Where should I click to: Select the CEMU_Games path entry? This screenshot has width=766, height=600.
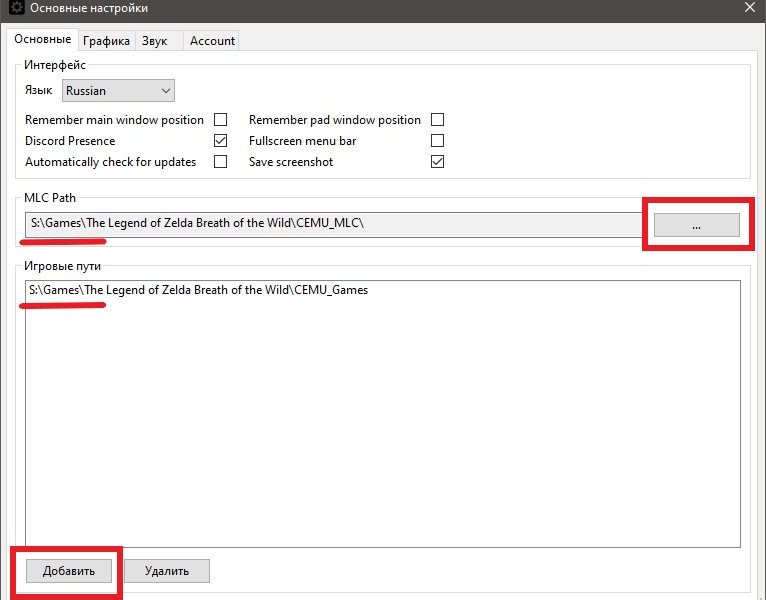(x=198, y=290)
